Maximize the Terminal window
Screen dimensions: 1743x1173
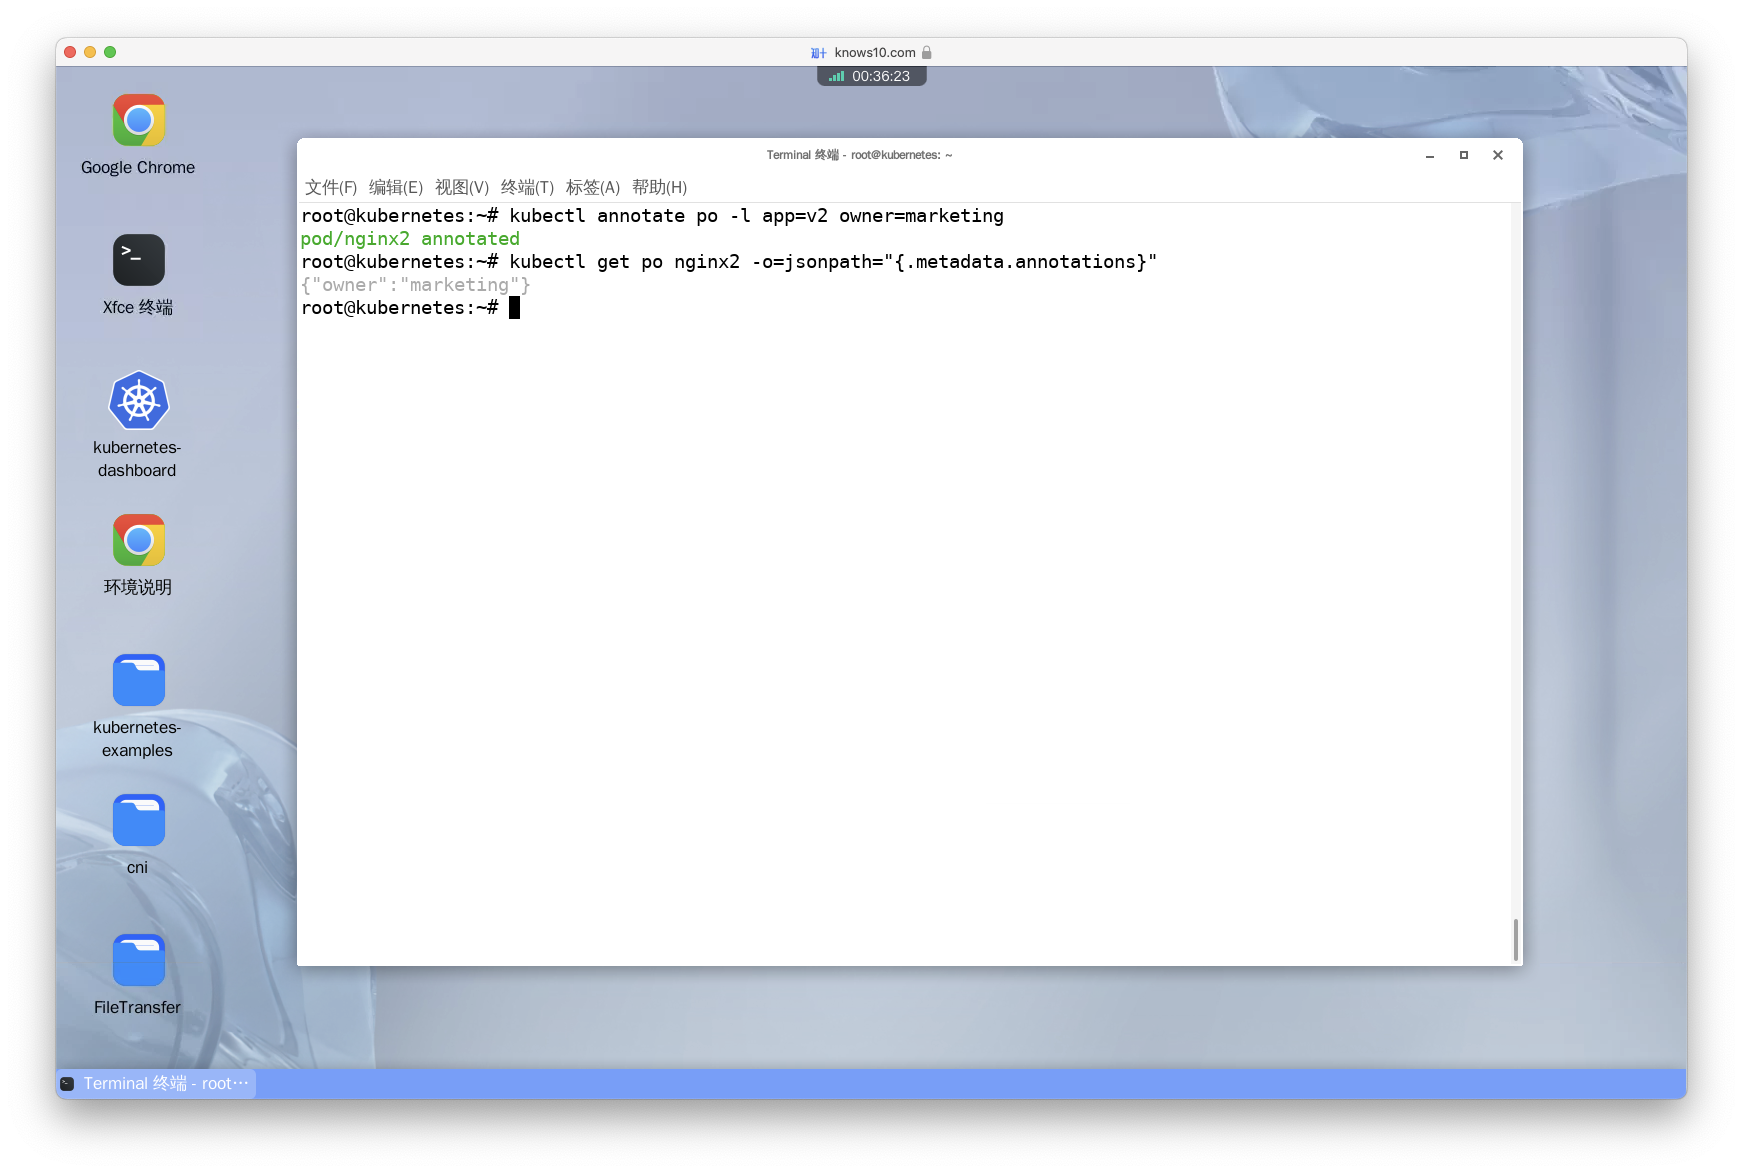click(x=1464, y=155)
